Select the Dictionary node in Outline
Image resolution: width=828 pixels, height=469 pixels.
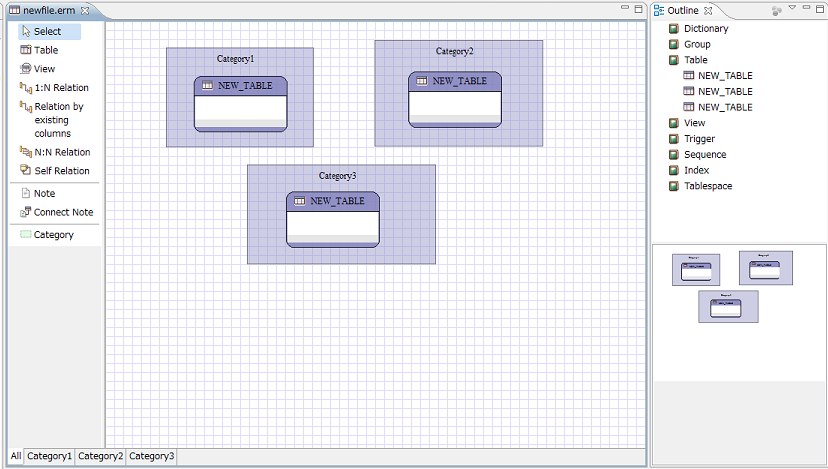[x=705, y=29]
